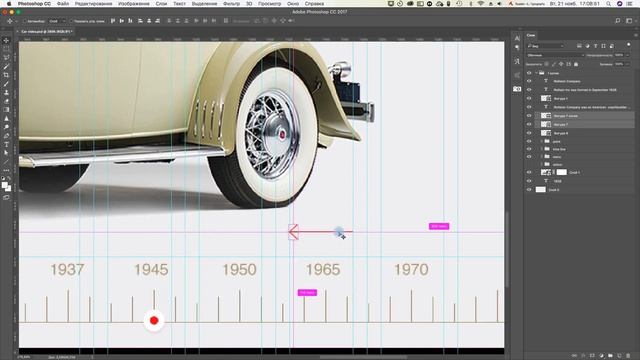Open the Редактирование menu
Viewport: 640px width, 360px height.
pyautogui.click(x=93, y=4)
